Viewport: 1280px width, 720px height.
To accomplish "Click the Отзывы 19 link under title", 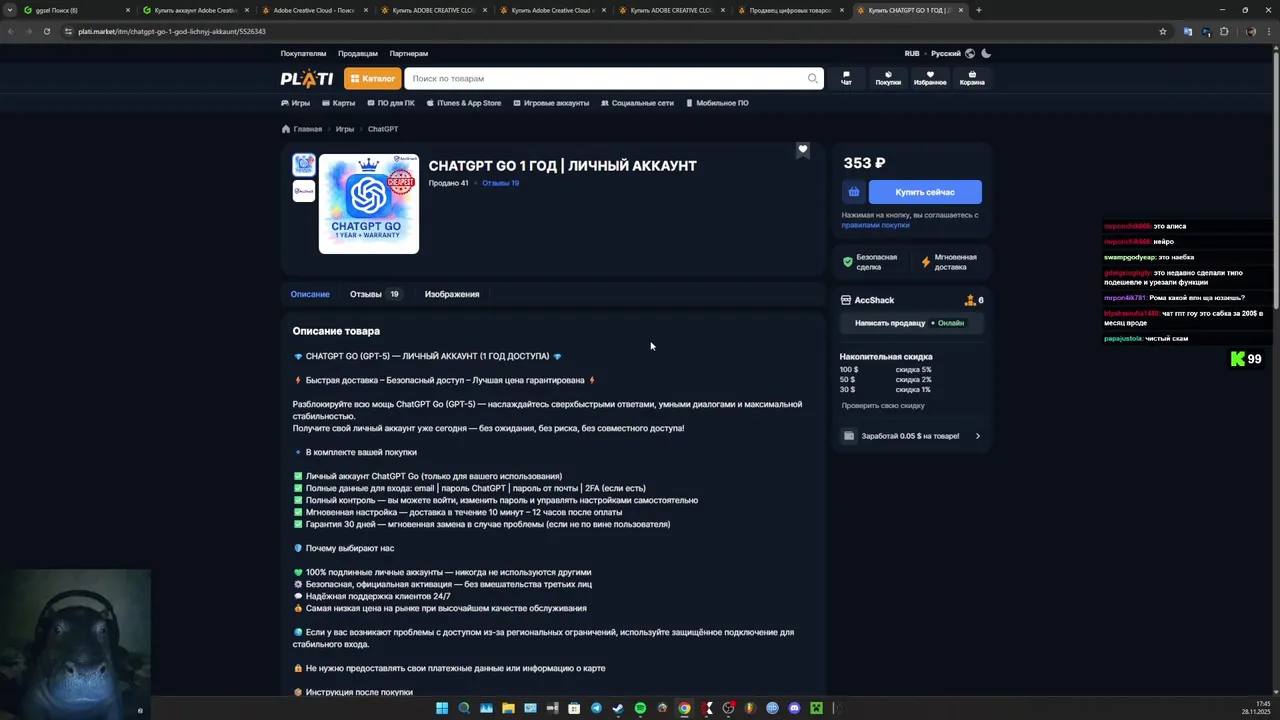I will (x=500, y=183).
